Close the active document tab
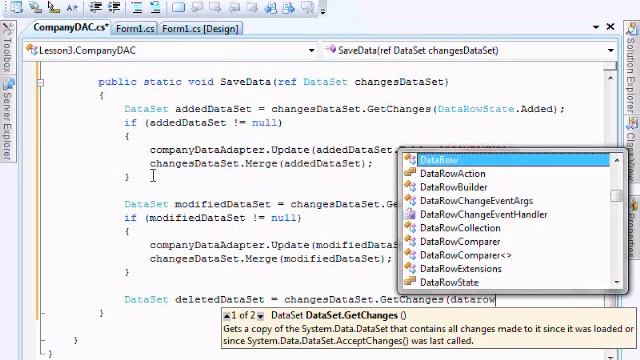Image resolution: width=640 pixels, height=360 pixels. point(611,27)
